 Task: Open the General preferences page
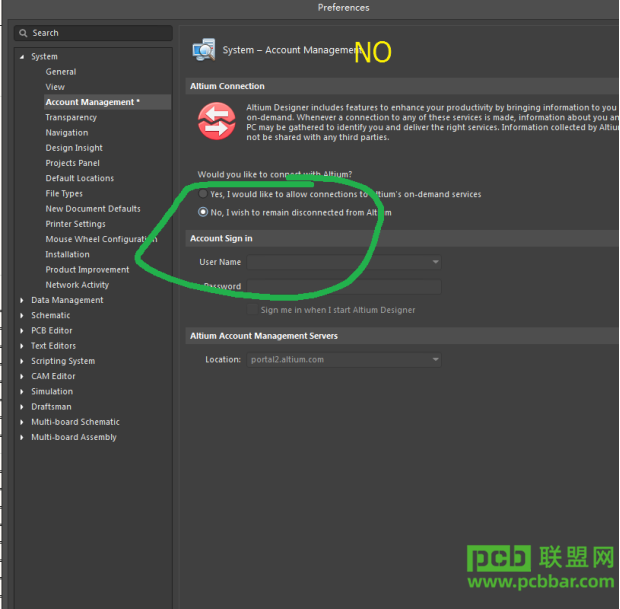pyautogui.click(x=61, y=72)
